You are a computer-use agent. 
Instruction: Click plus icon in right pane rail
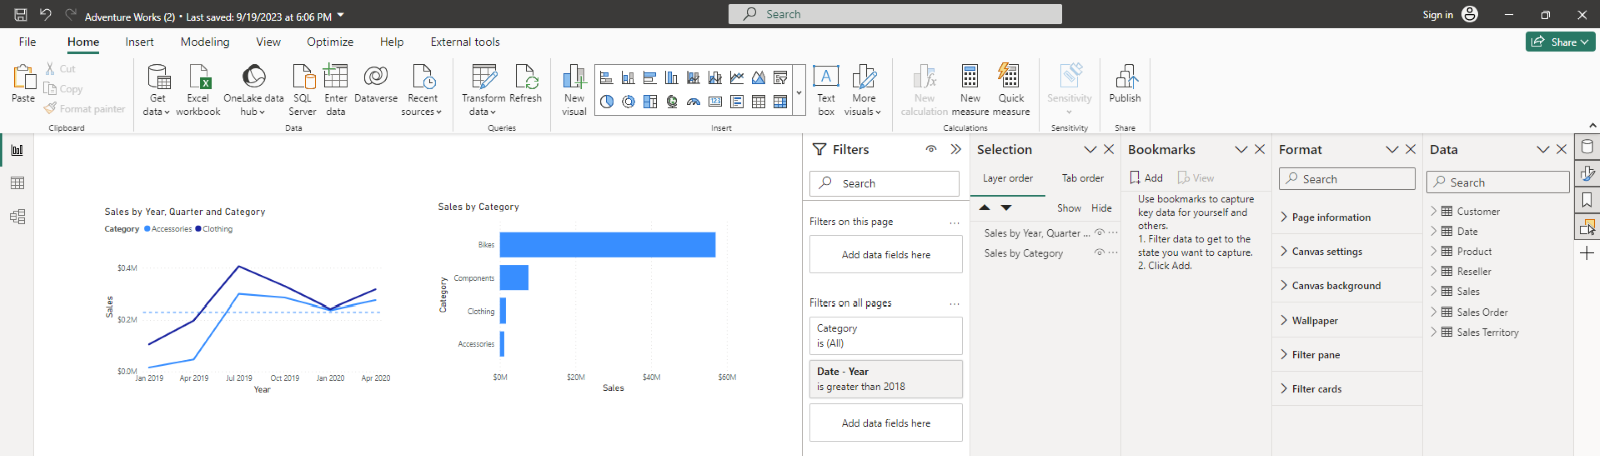tap(1587, 253)
